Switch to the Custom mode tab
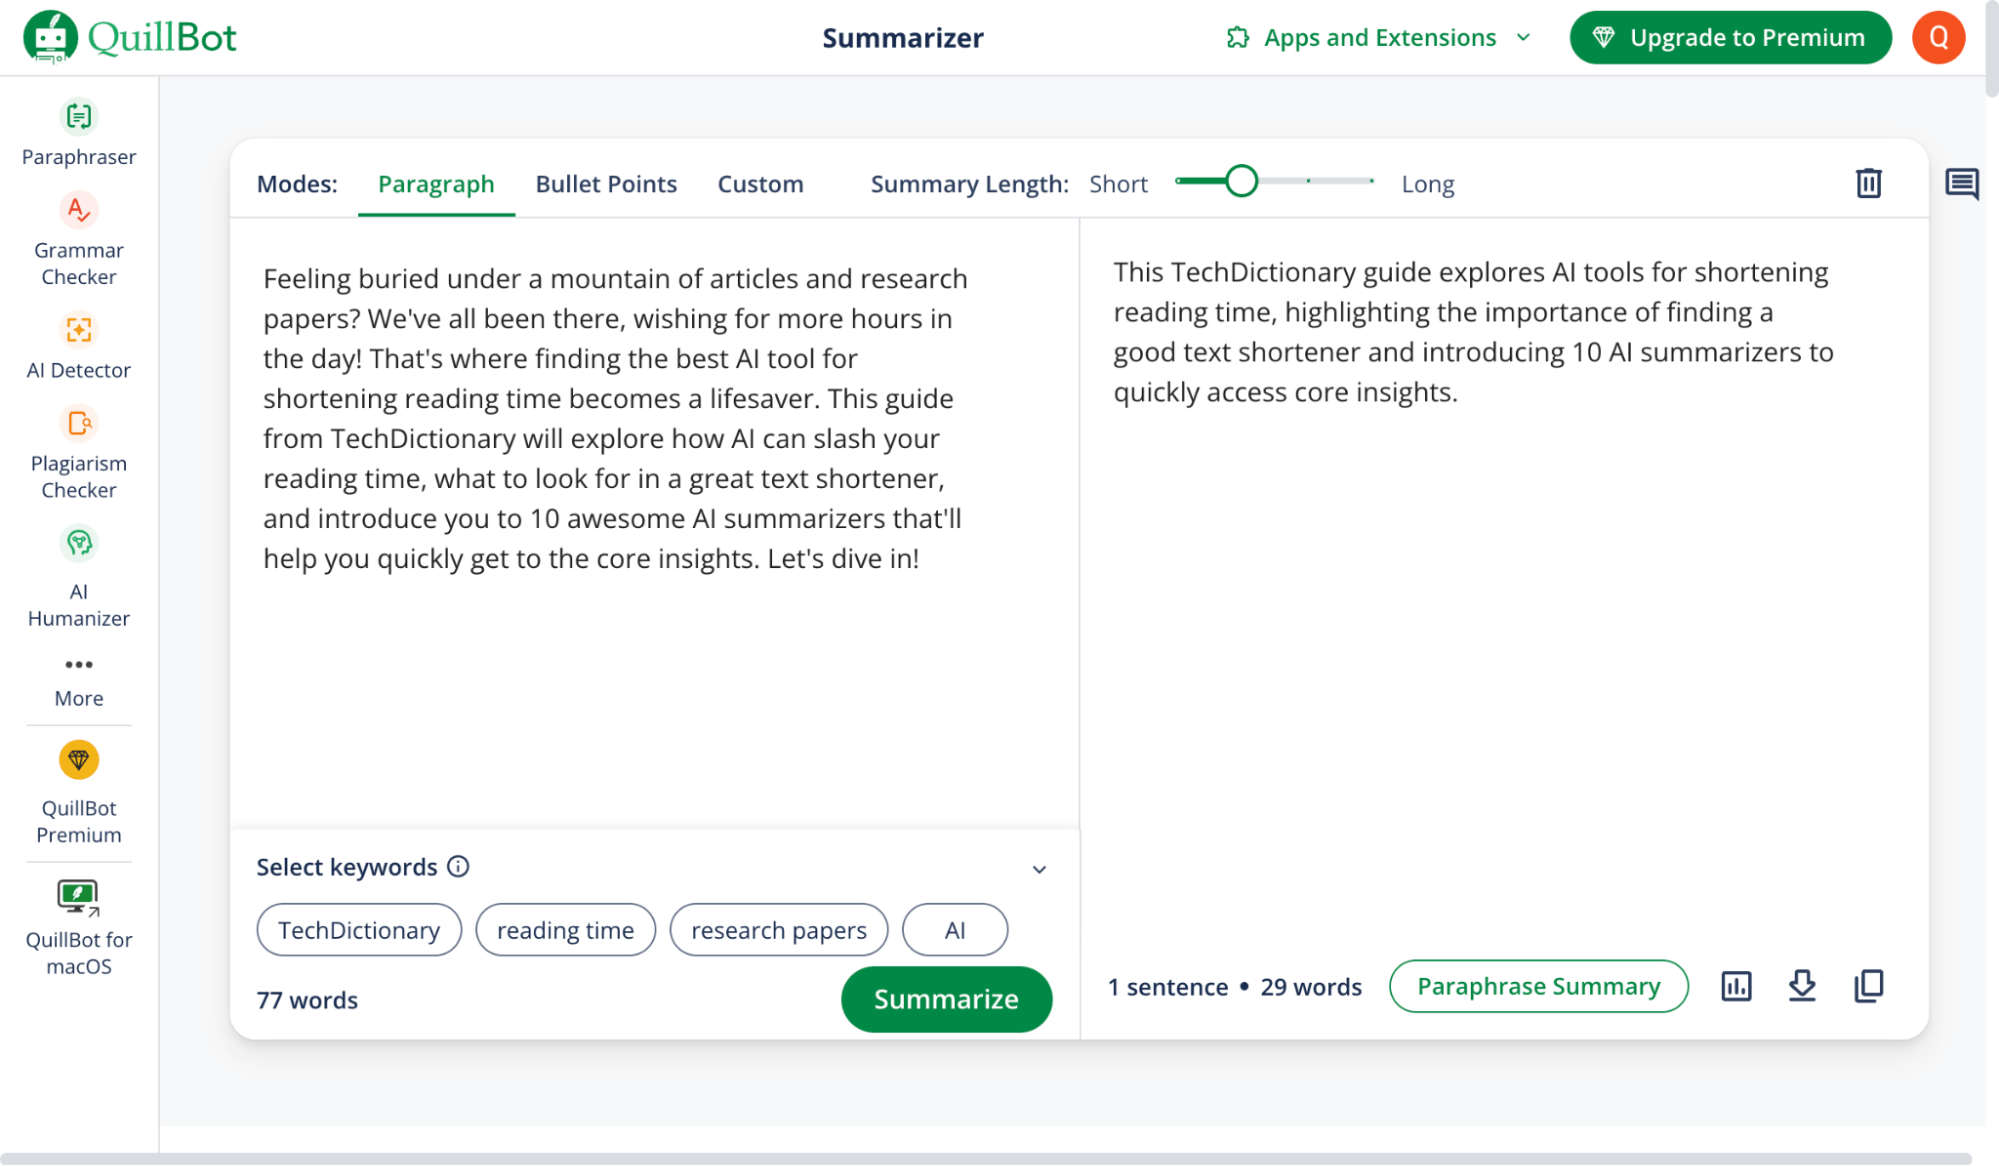 pos(760,184)
